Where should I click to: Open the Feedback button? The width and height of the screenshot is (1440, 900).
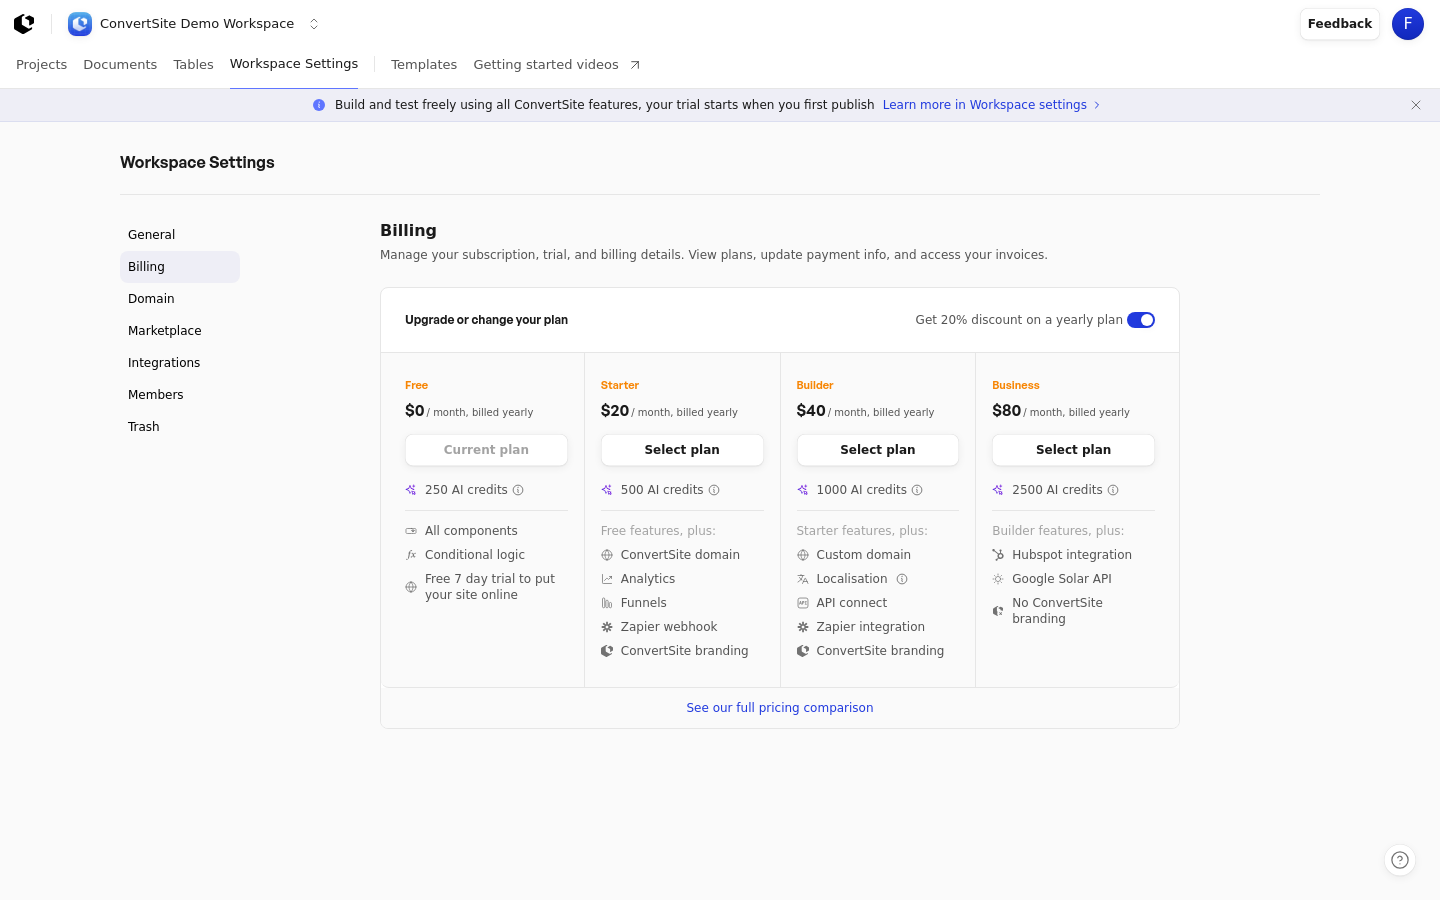coord(1340,24)
